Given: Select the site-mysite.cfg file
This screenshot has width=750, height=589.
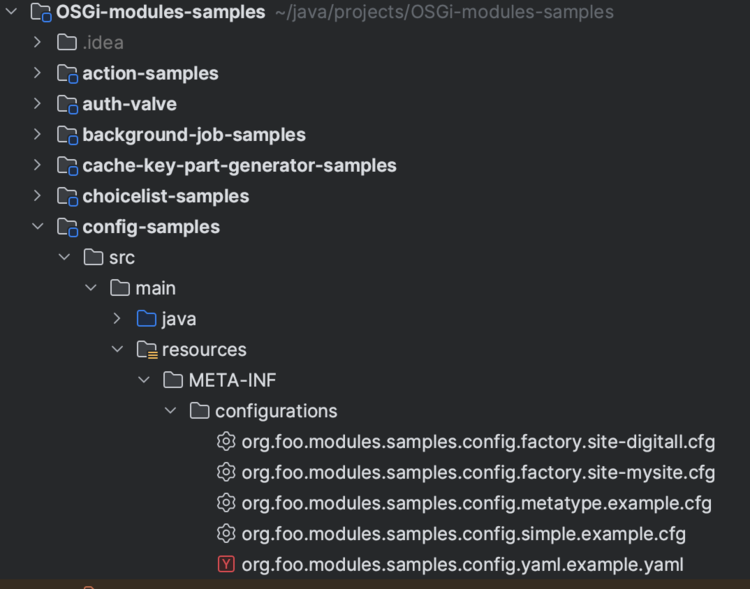Looking at the screenshot, I should (478, 472).
